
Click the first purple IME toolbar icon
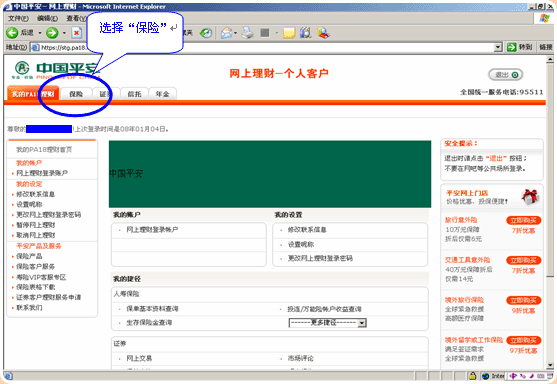(x=513, y=376)
